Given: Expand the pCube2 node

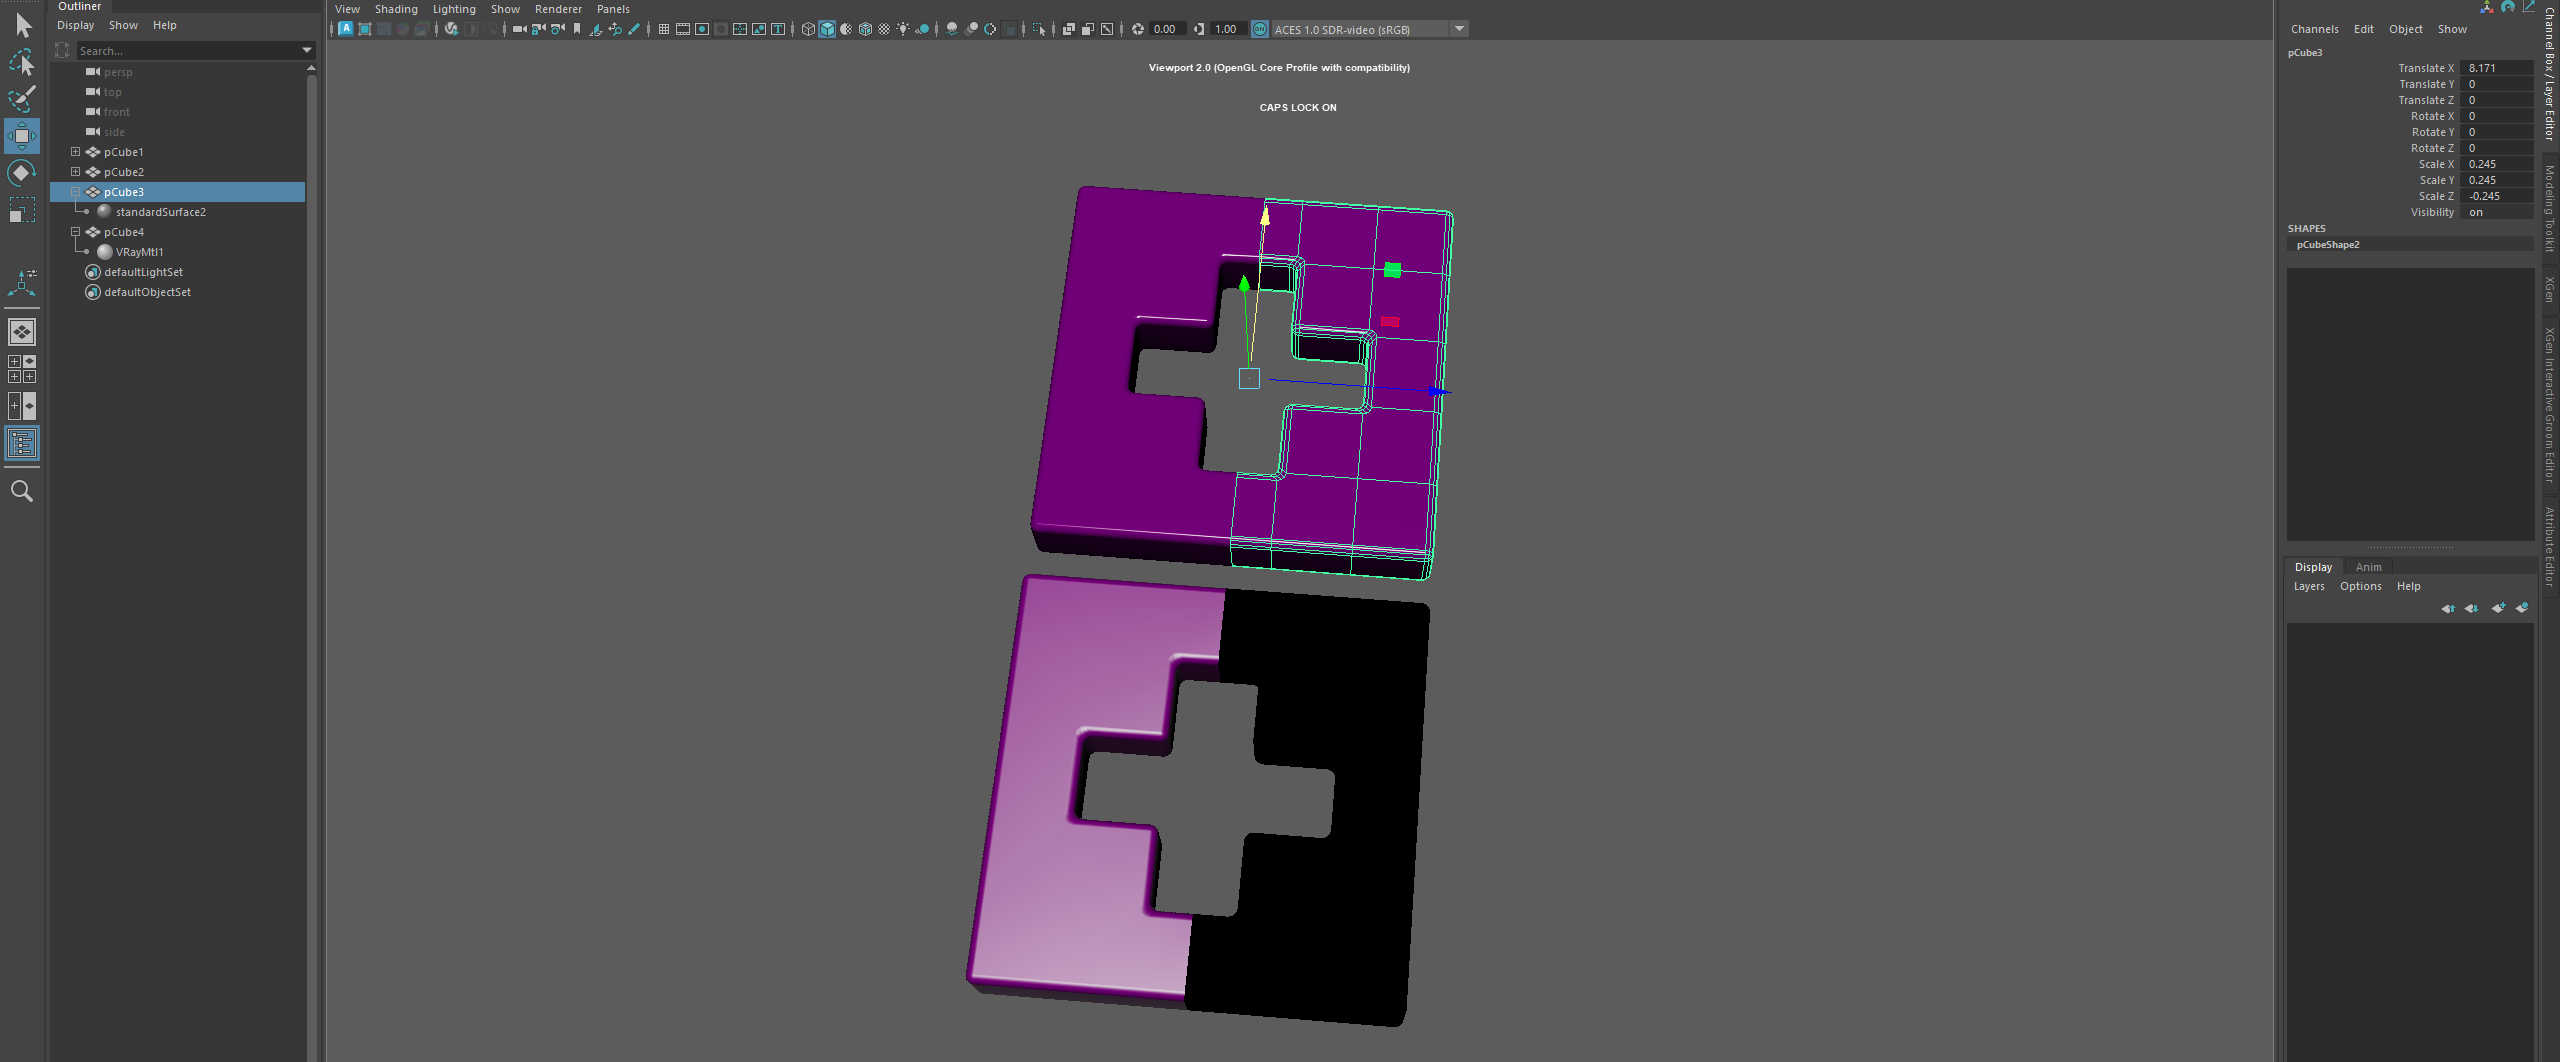Looking at the screenshot, I should (x=75, y=172).
